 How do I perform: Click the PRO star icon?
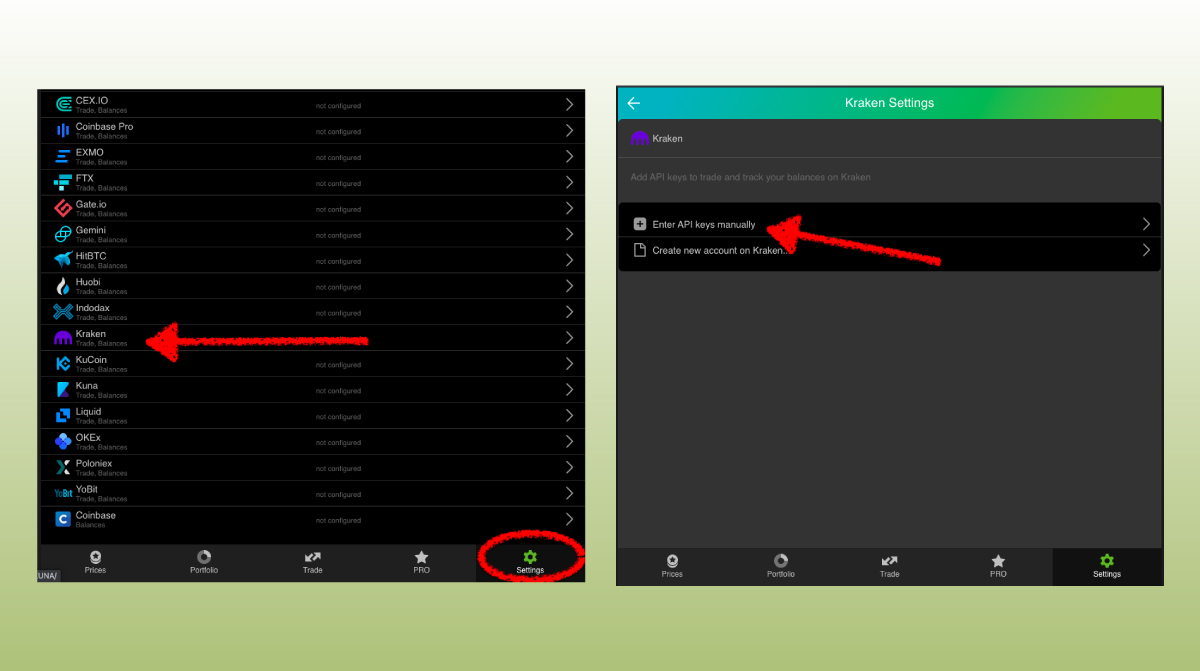[421, 560]
